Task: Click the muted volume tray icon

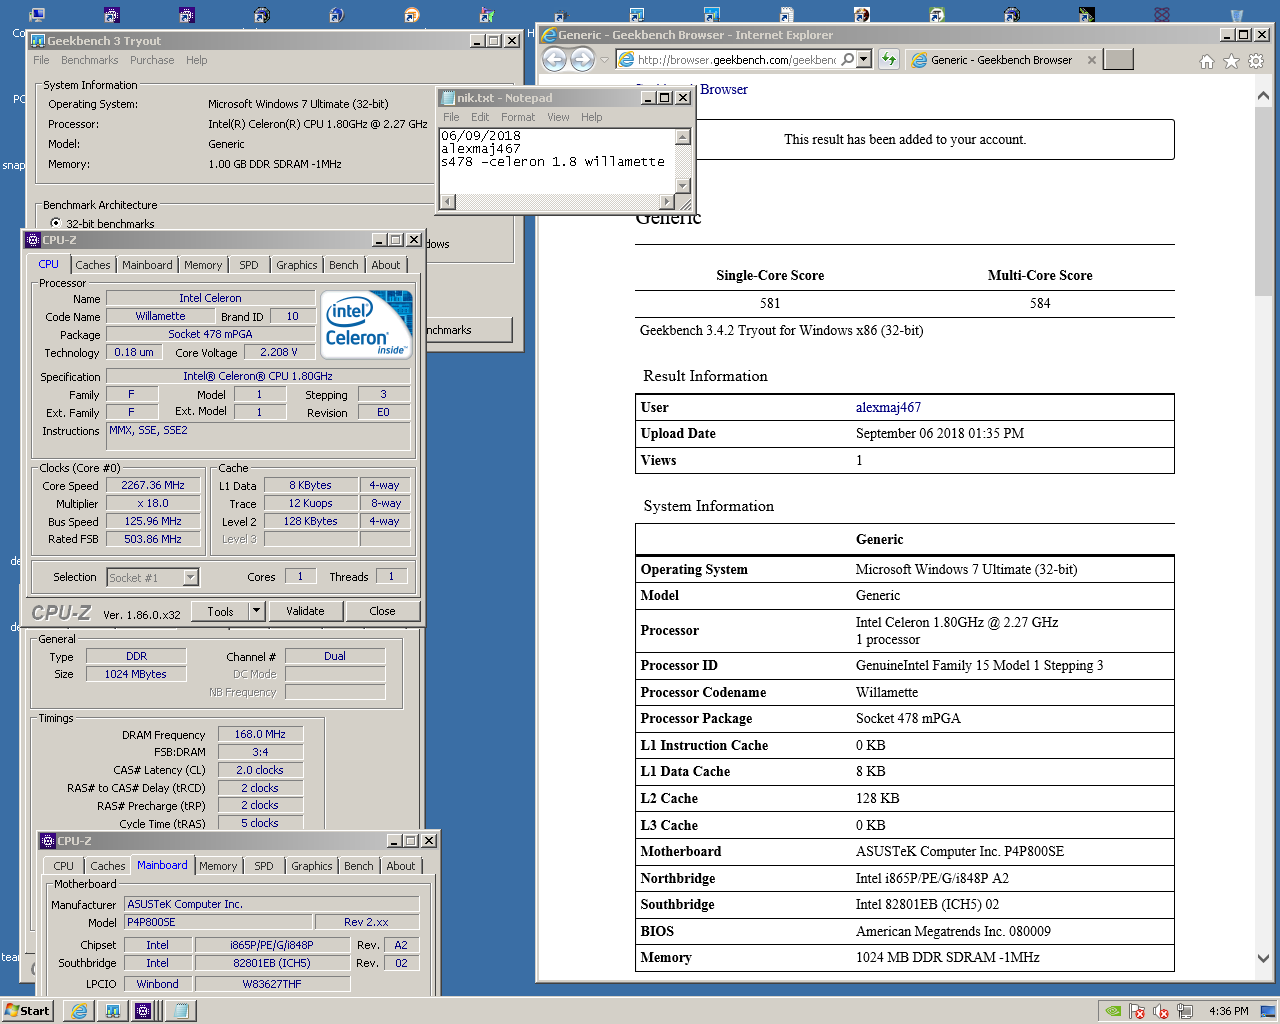Action: (x=1161, y=1011)
